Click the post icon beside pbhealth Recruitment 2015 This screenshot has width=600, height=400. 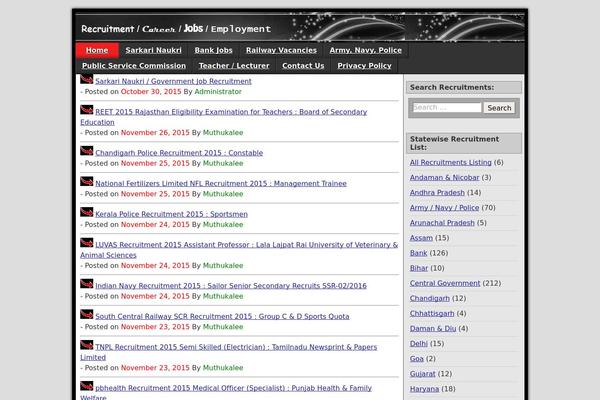pyautogui.click(x=86, y=386)
